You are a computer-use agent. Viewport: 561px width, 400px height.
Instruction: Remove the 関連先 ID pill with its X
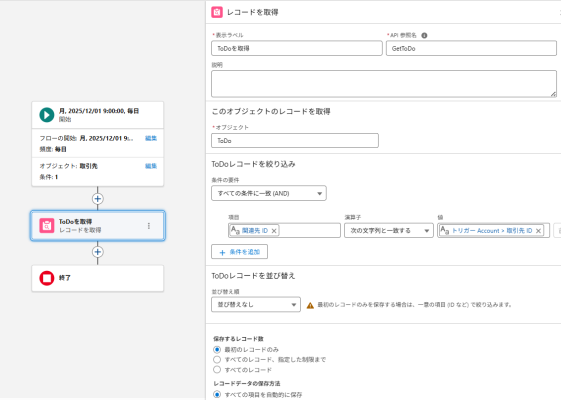pyautogui.click(x=274, y=231)
